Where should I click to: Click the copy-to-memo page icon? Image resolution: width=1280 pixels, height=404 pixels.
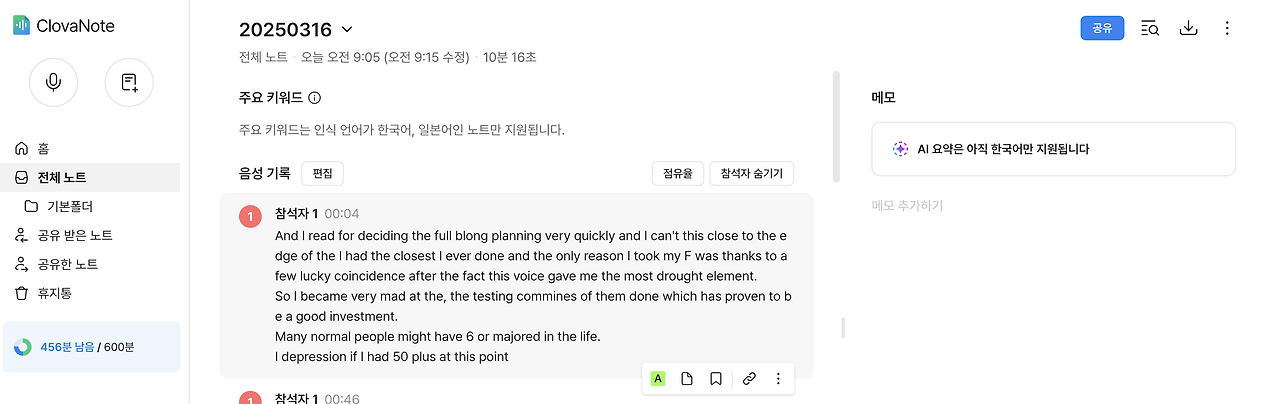(x=687, y=379)
